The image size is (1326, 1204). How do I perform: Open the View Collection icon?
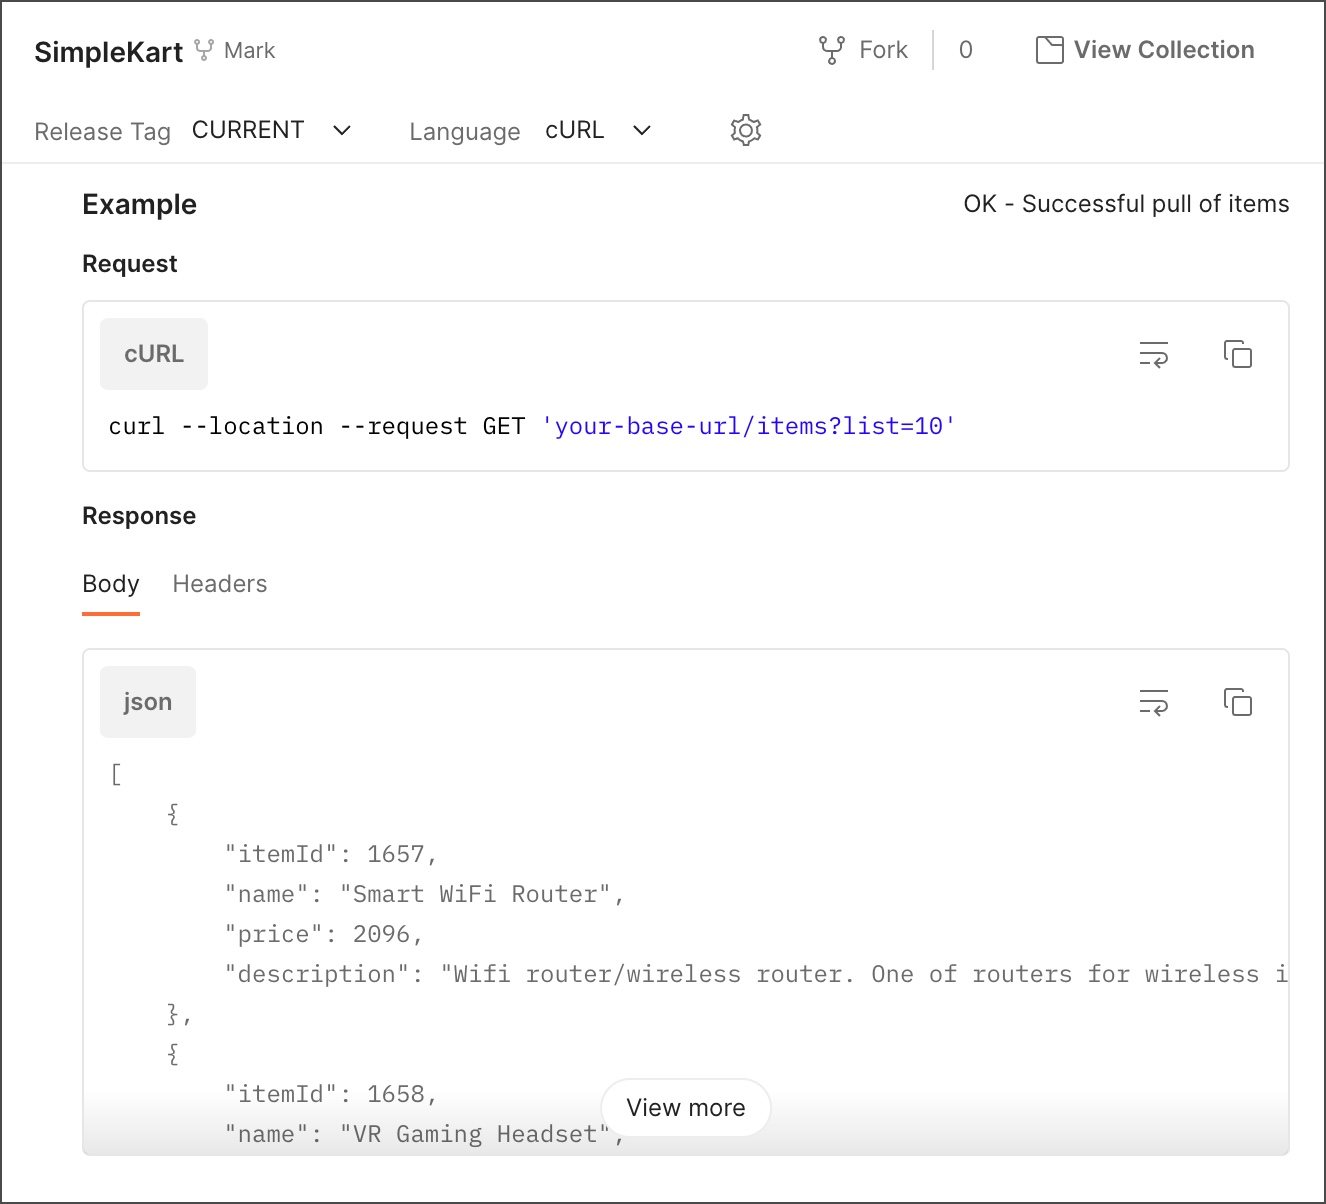pyautogui.click(x=1049, y=50)
